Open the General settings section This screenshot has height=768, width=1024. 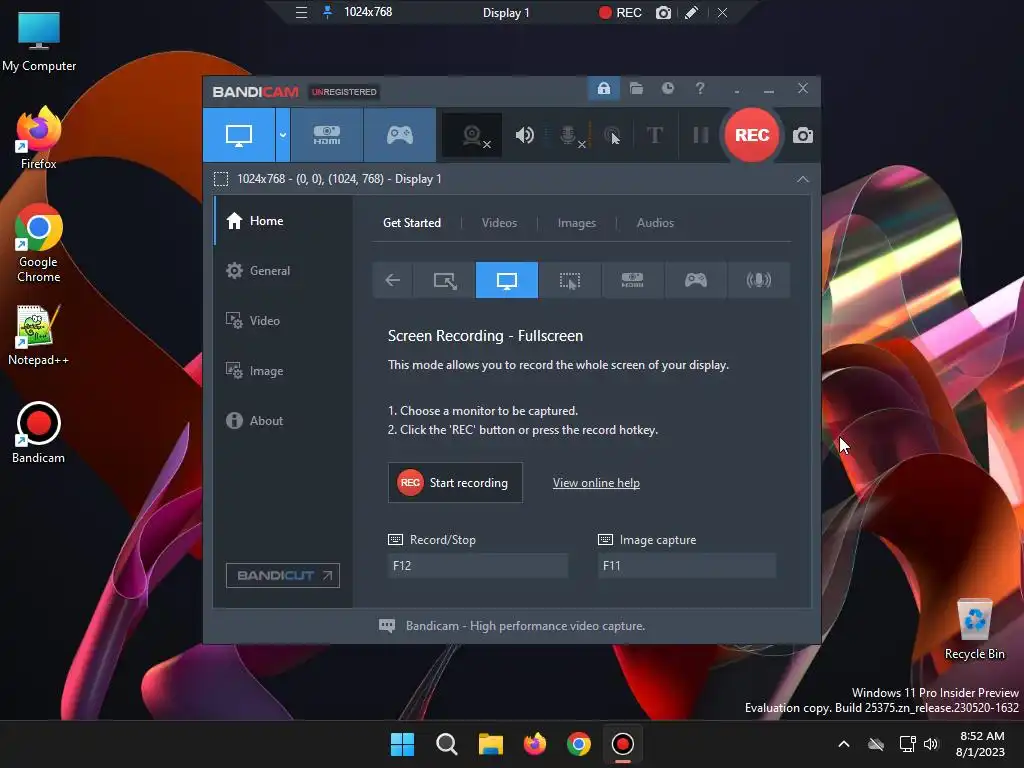(x=283, y=271)
